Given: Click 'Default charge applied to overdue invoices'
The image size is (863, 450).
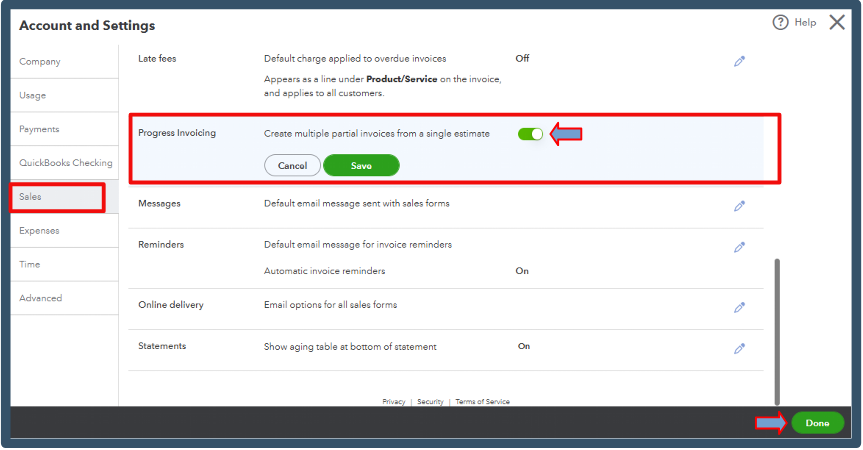Looking at the screenshot, I should click(355, 59).
